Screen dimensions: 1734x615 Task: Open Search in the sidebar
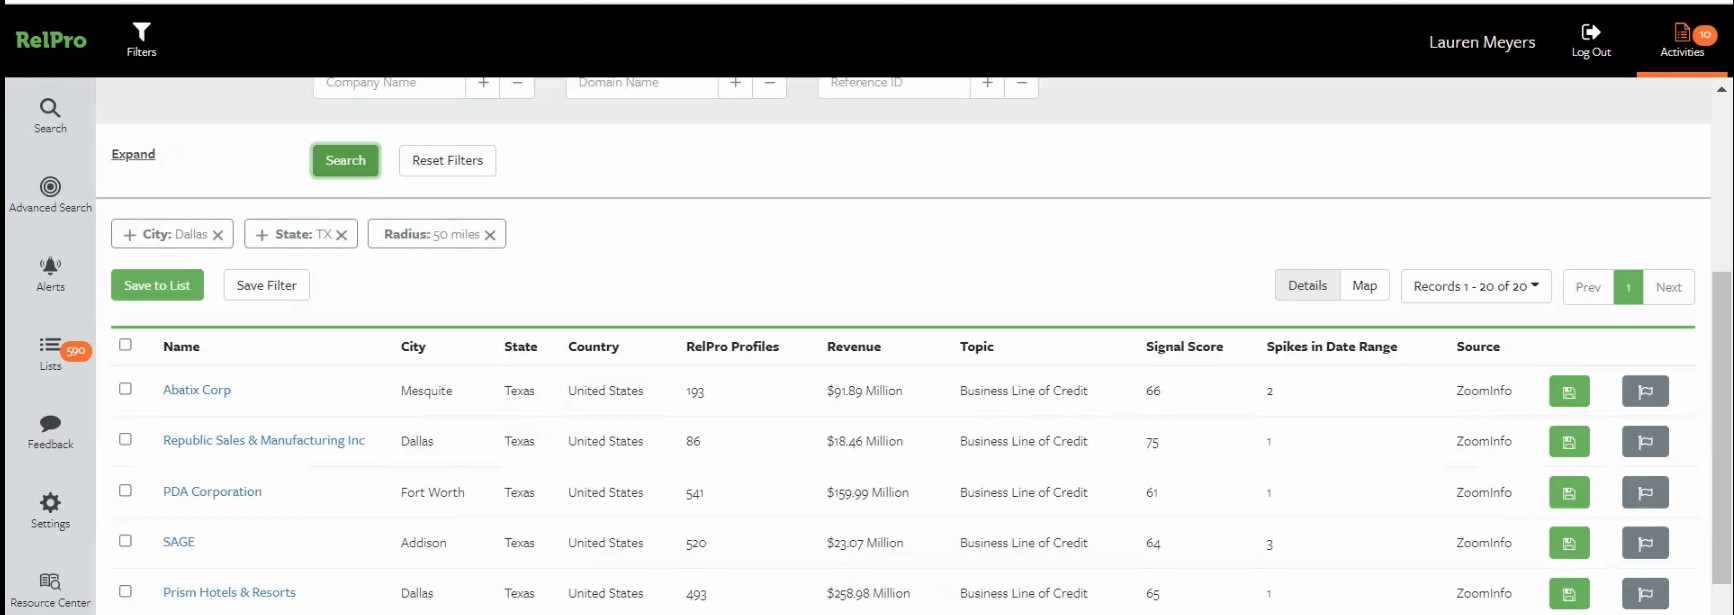tap(50, 115)
